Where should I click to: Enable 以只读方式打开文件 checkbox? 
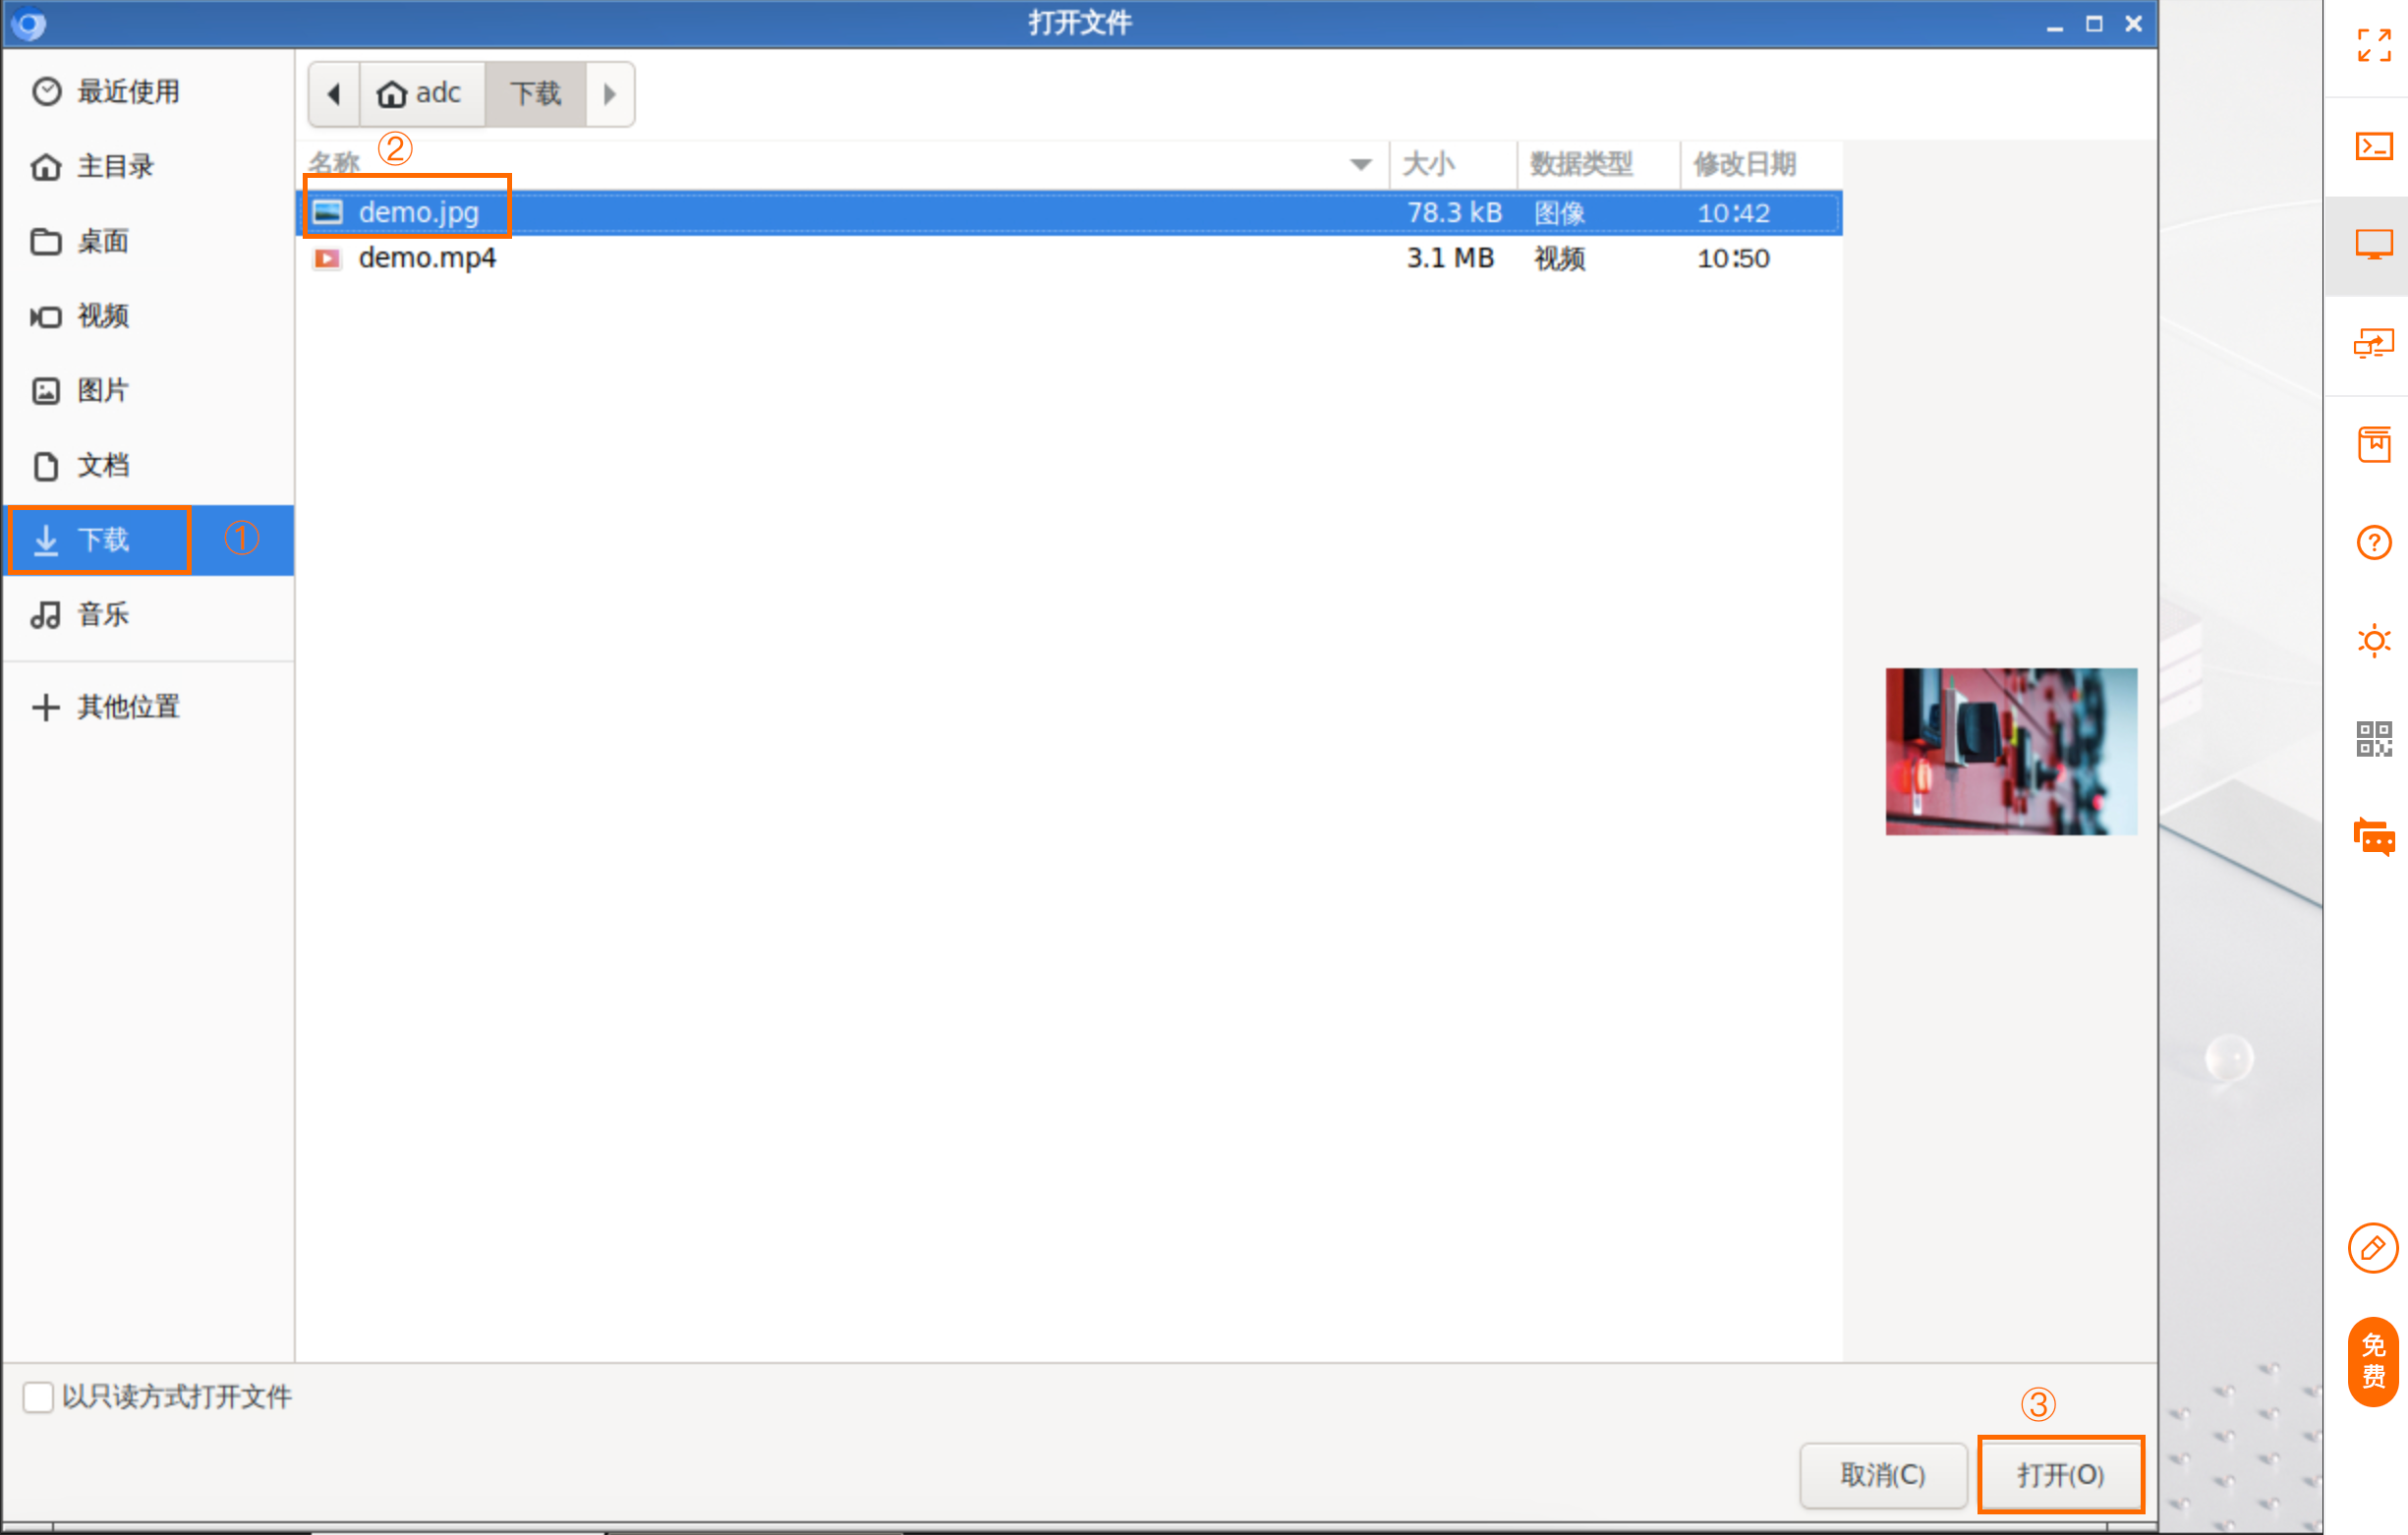38,1396
